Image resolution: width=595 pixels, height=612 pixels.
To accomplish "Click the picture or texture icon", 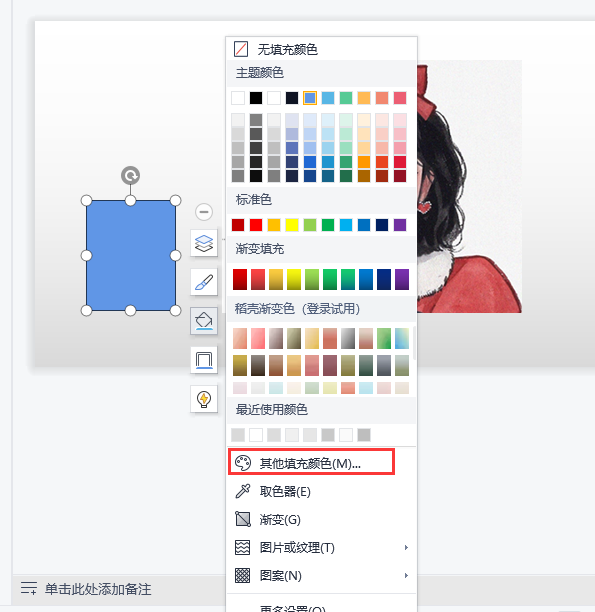I will pos(242,547).
